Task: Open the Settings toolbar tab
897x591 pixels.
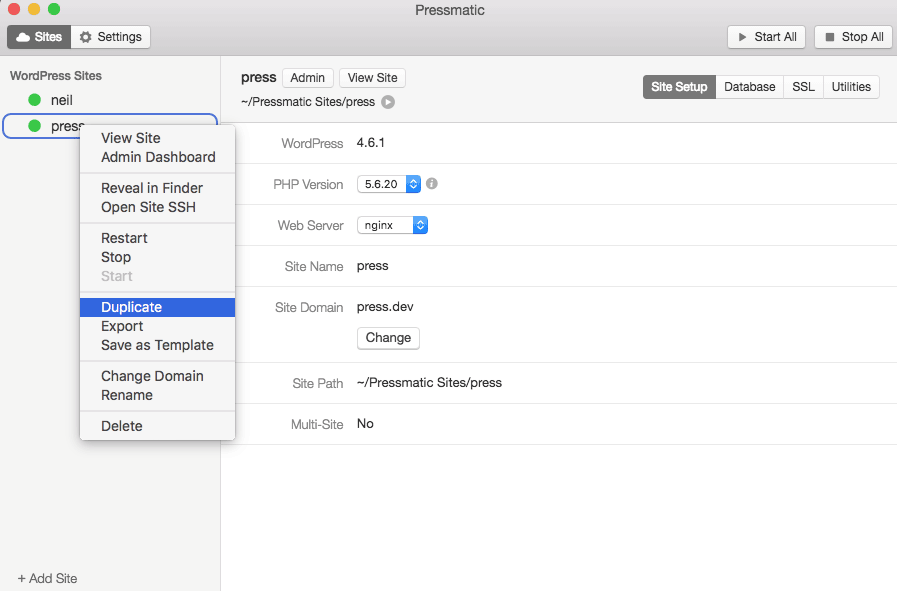Action: tap(110, 37)
